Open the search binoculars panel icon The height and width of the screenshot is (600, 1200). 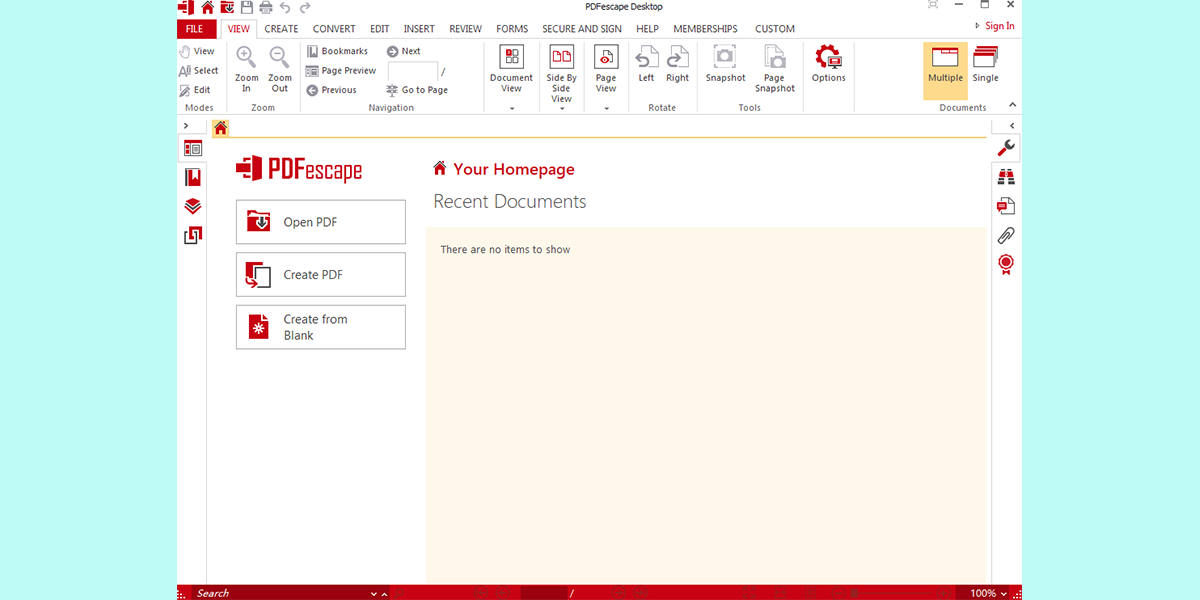(x=1006, y=177)
